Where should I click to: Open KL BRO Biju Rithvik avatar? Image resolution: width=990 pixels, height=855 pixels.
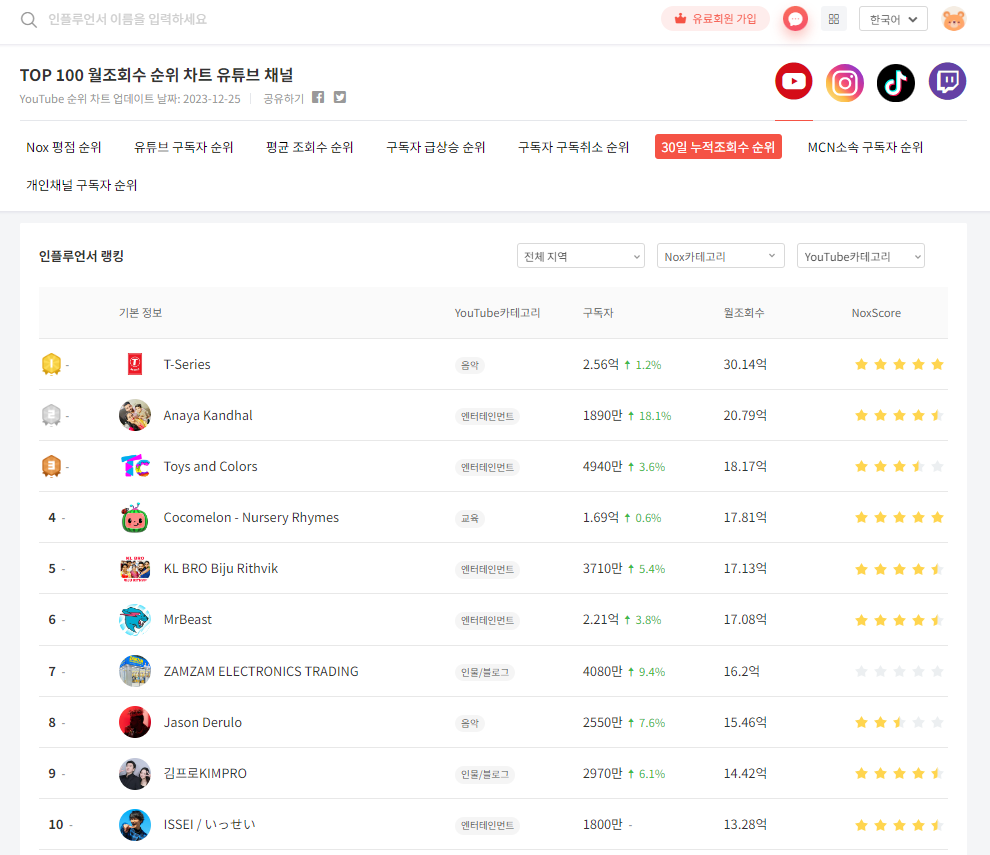135,569
